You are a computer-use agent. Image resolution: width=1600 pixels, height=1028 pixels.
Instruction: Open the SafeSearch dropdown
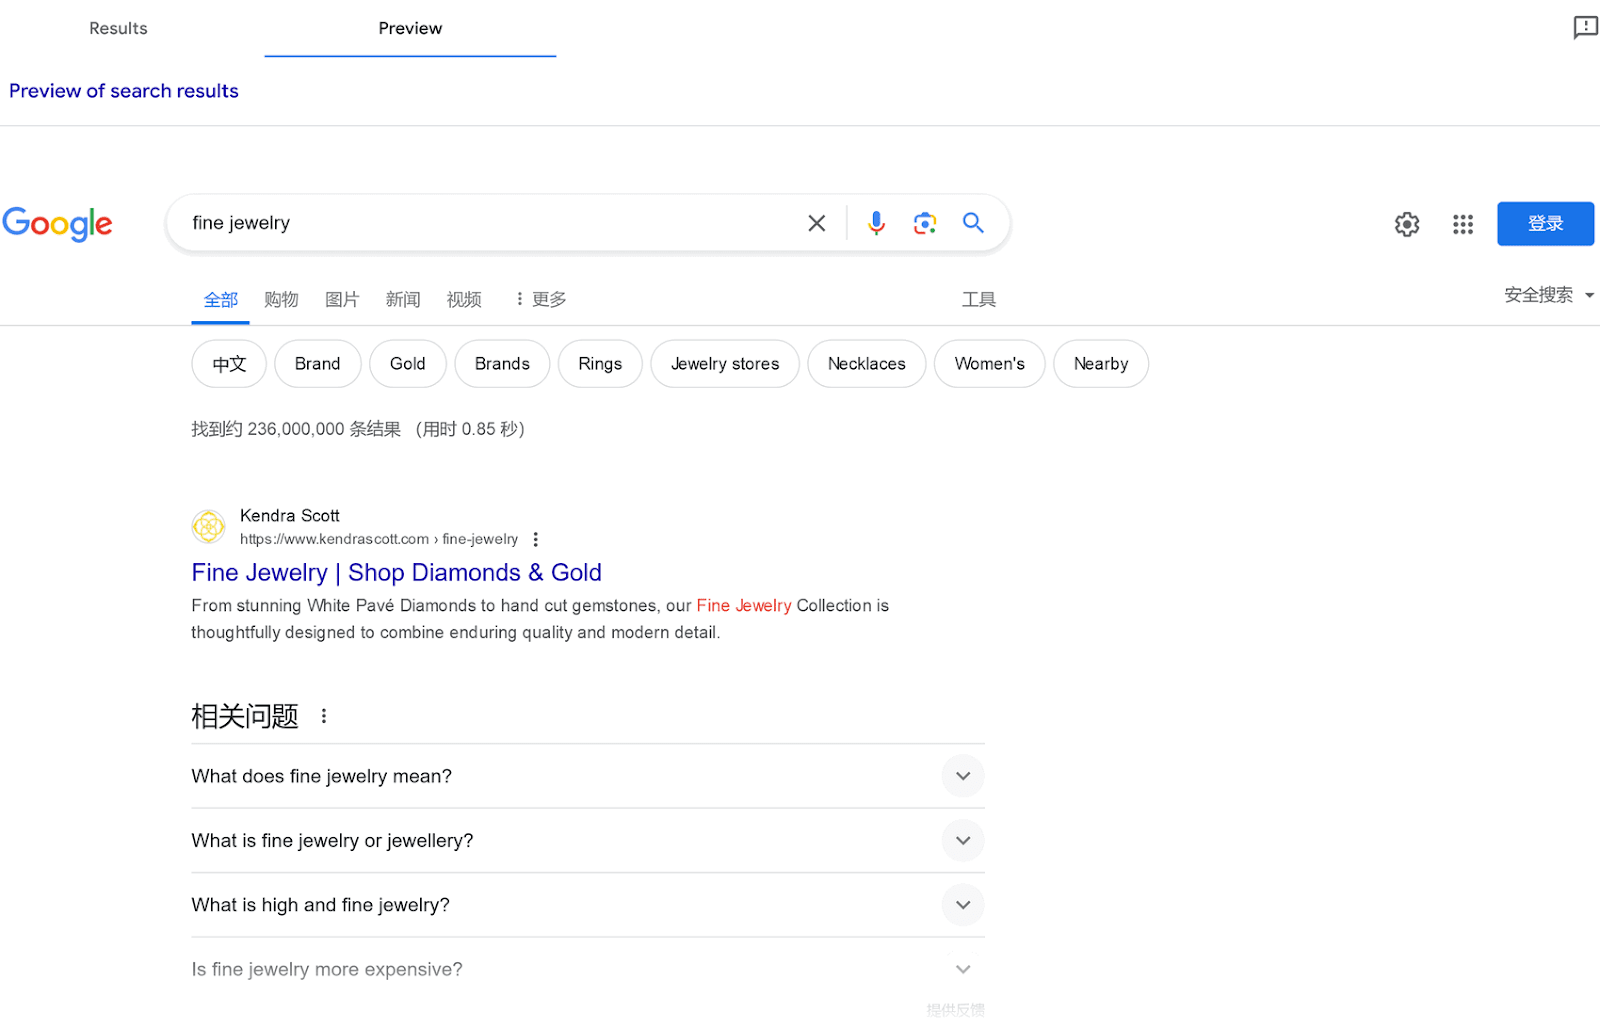point(1548,295)
